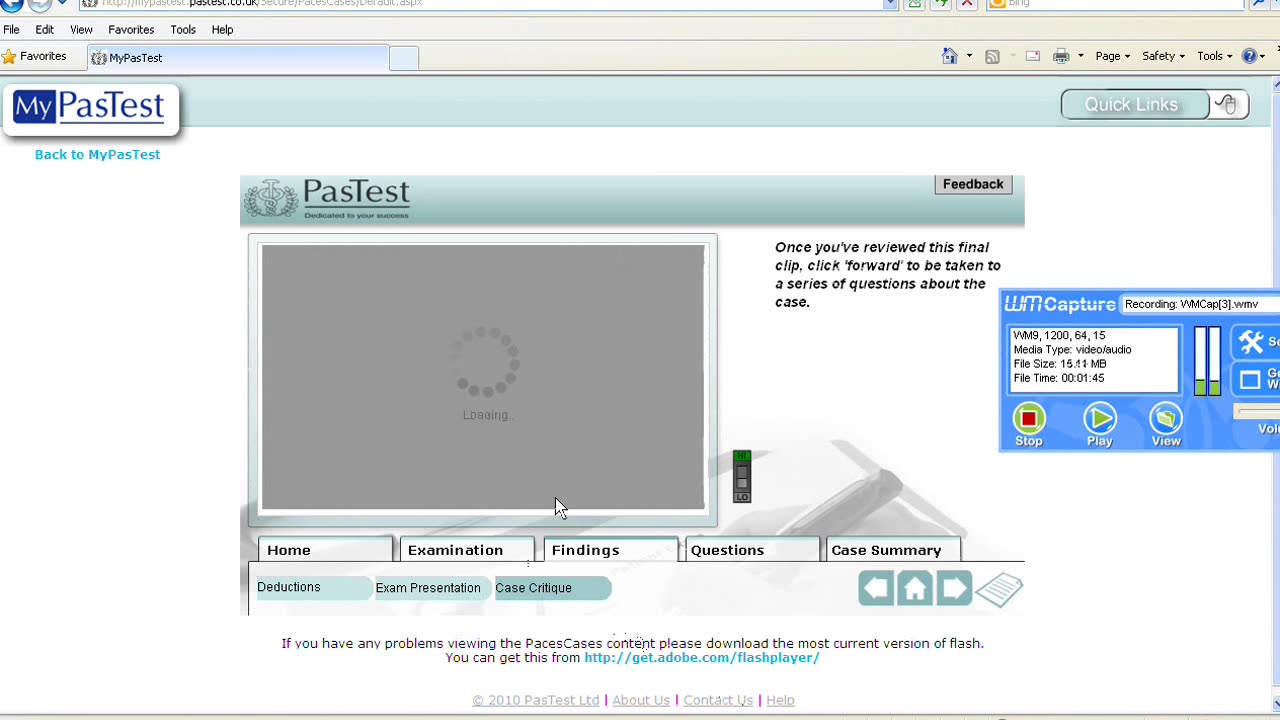1280x720 pixels.
Task: Open the browser Edit menu
Action: coord(45,30)
